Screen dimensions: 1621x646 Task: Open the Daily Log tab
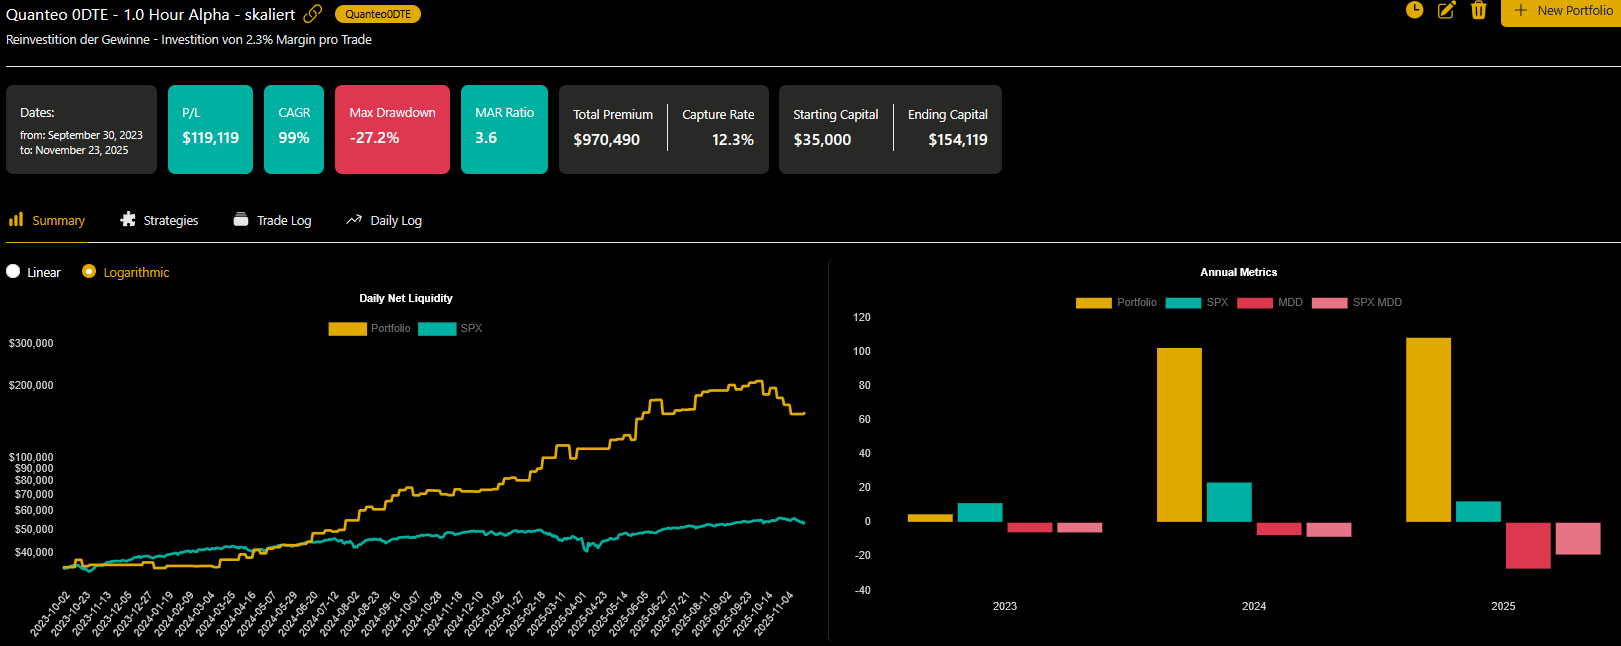pyautogui.click(x=396, y=221)
